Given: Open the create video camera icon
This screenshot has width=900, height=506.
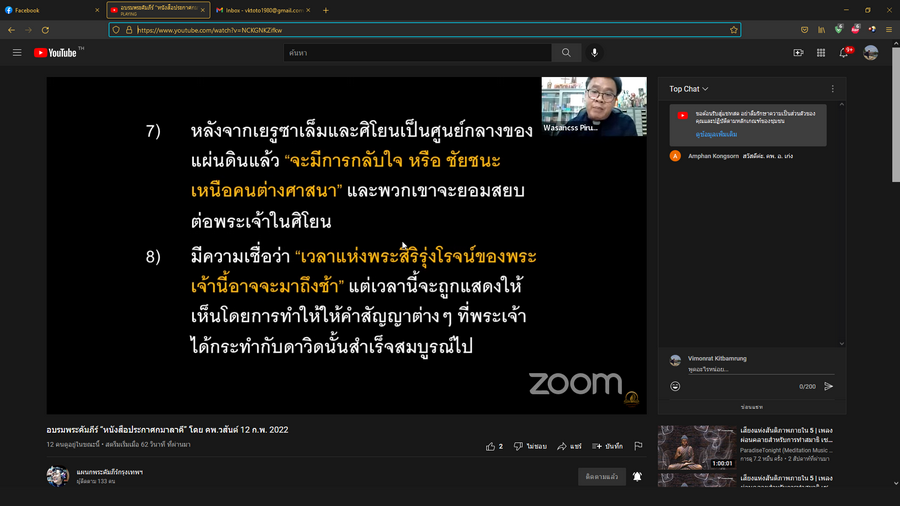Looking at the screenshot, I should 798,53.
